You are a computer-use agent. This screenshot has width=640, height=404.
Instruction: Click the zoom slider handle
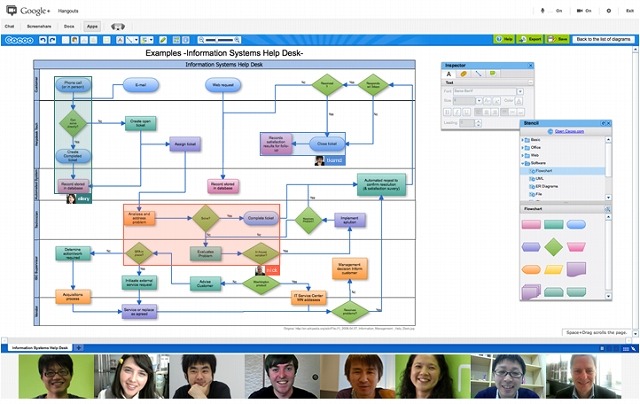tap(217, 40)
